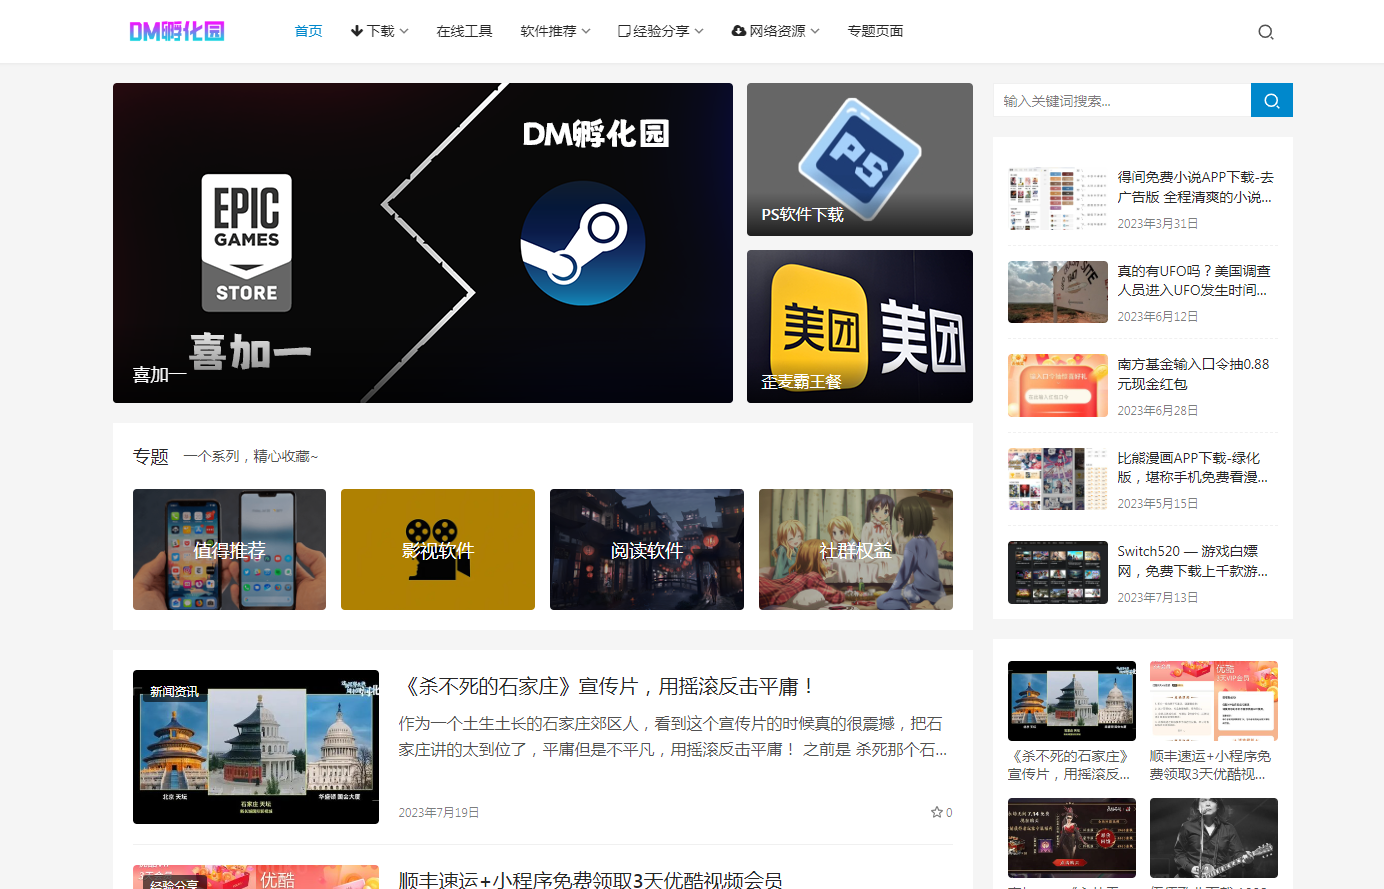The width and height of the screenshot is (1384, 889).
Task: Open sidebar link 得间免费小说APP下载
Action: click(1195, 187)
